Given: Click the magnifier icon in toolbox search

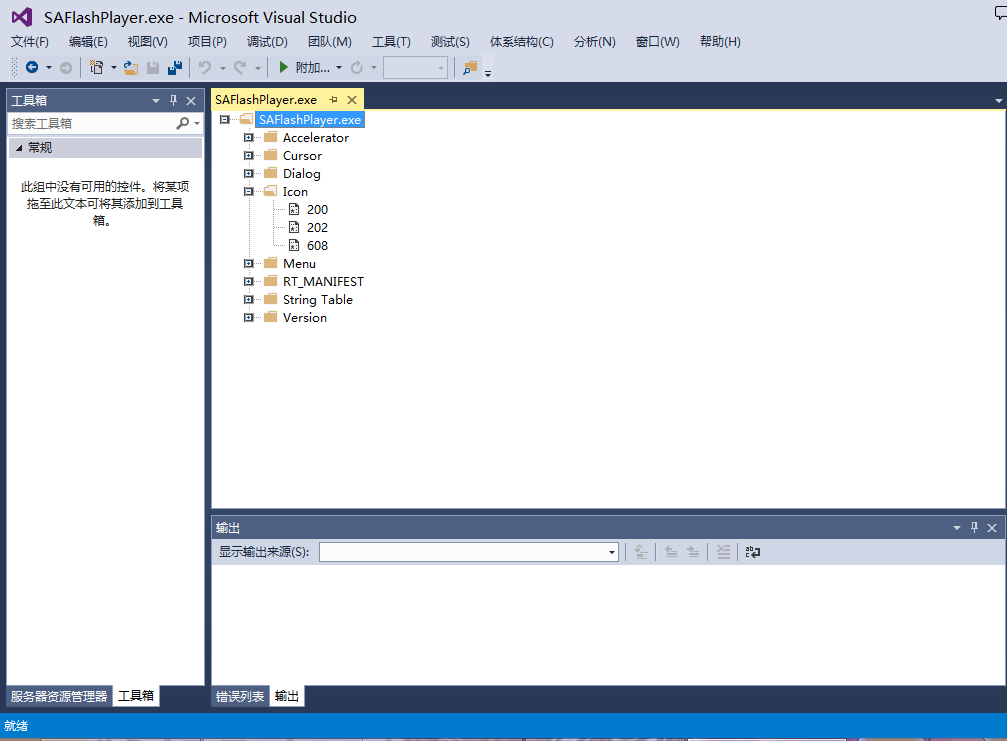Looking at the screenshot, I should [183, 123].
